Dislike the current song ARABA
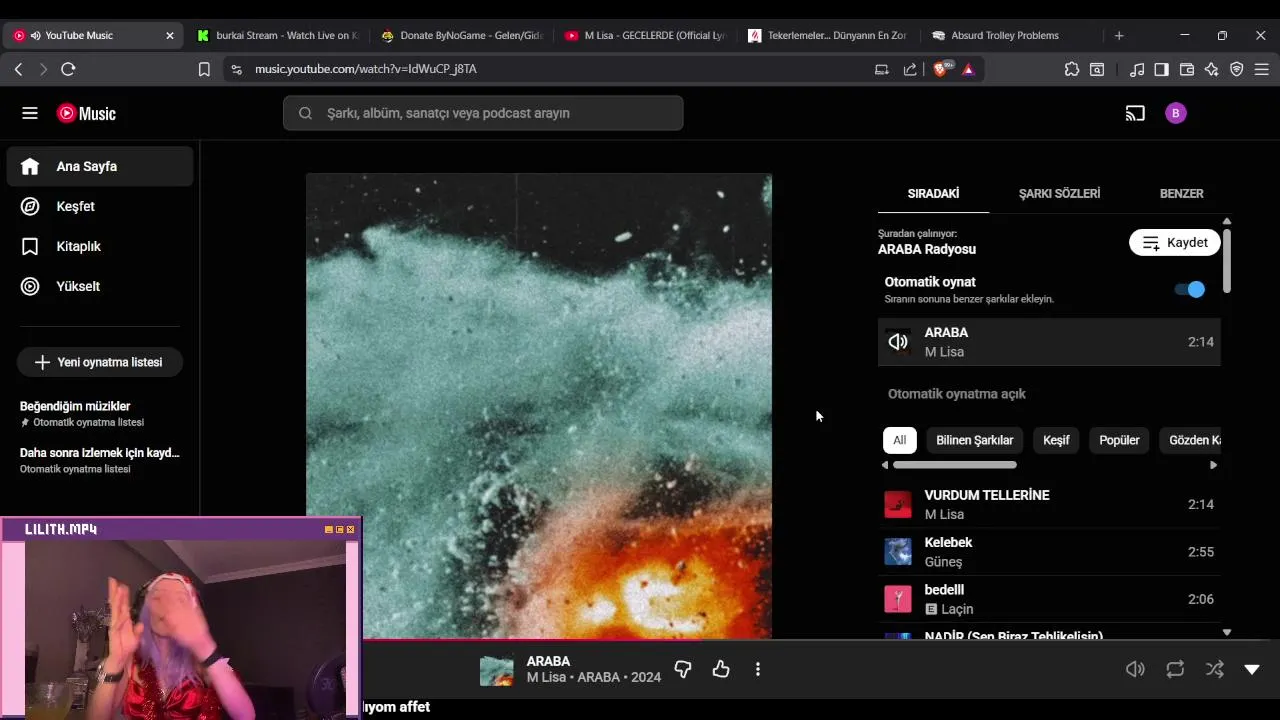Viewport: 1280px width, 720px height. click(683, 669)
